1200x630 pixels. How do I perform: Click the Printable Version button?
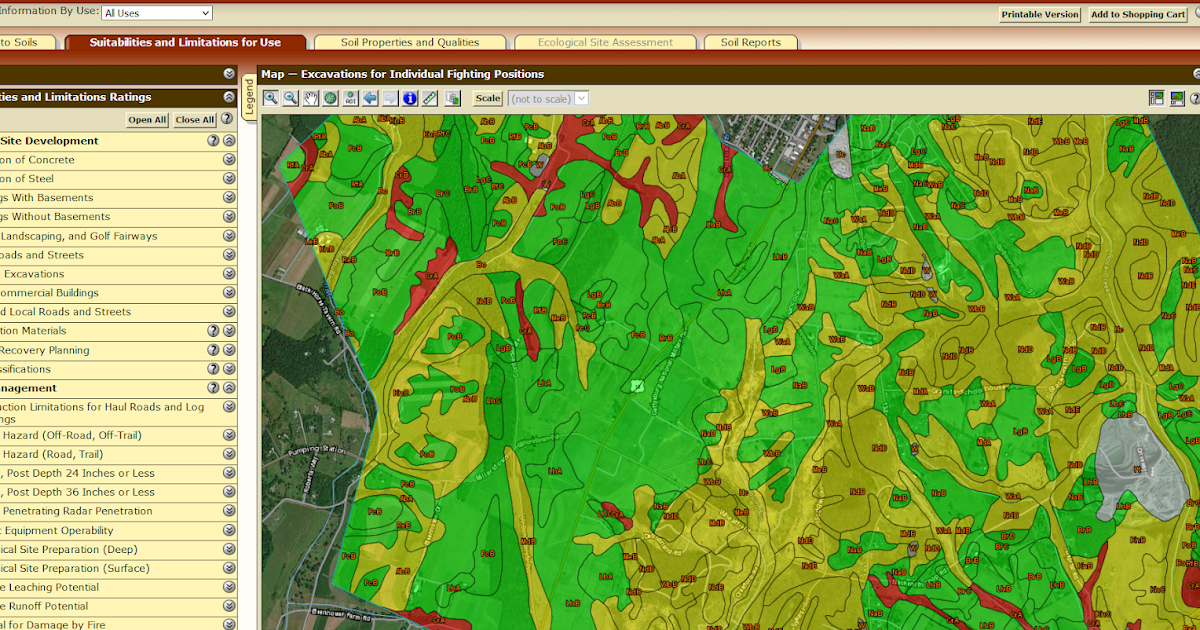(1039, 14)
